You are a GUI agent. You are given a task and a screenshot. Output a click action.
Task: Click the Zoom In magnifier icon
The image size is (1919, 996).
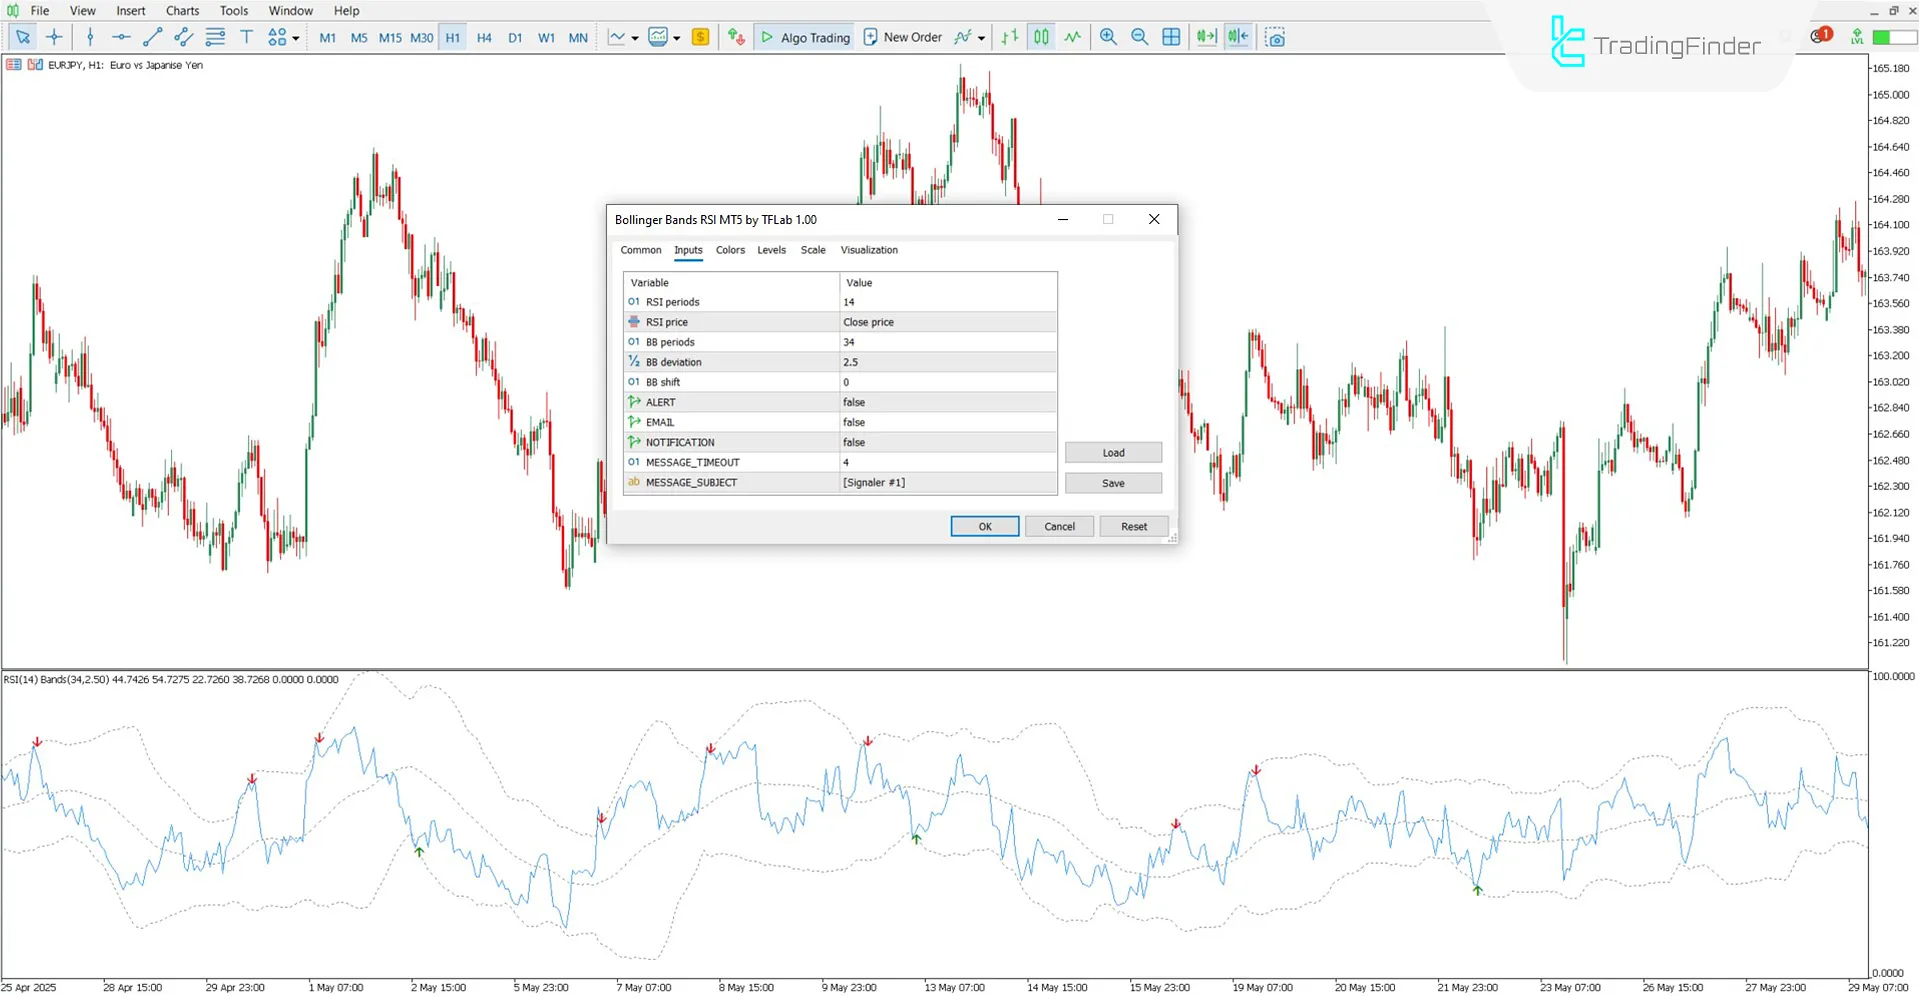point(1108,37)
